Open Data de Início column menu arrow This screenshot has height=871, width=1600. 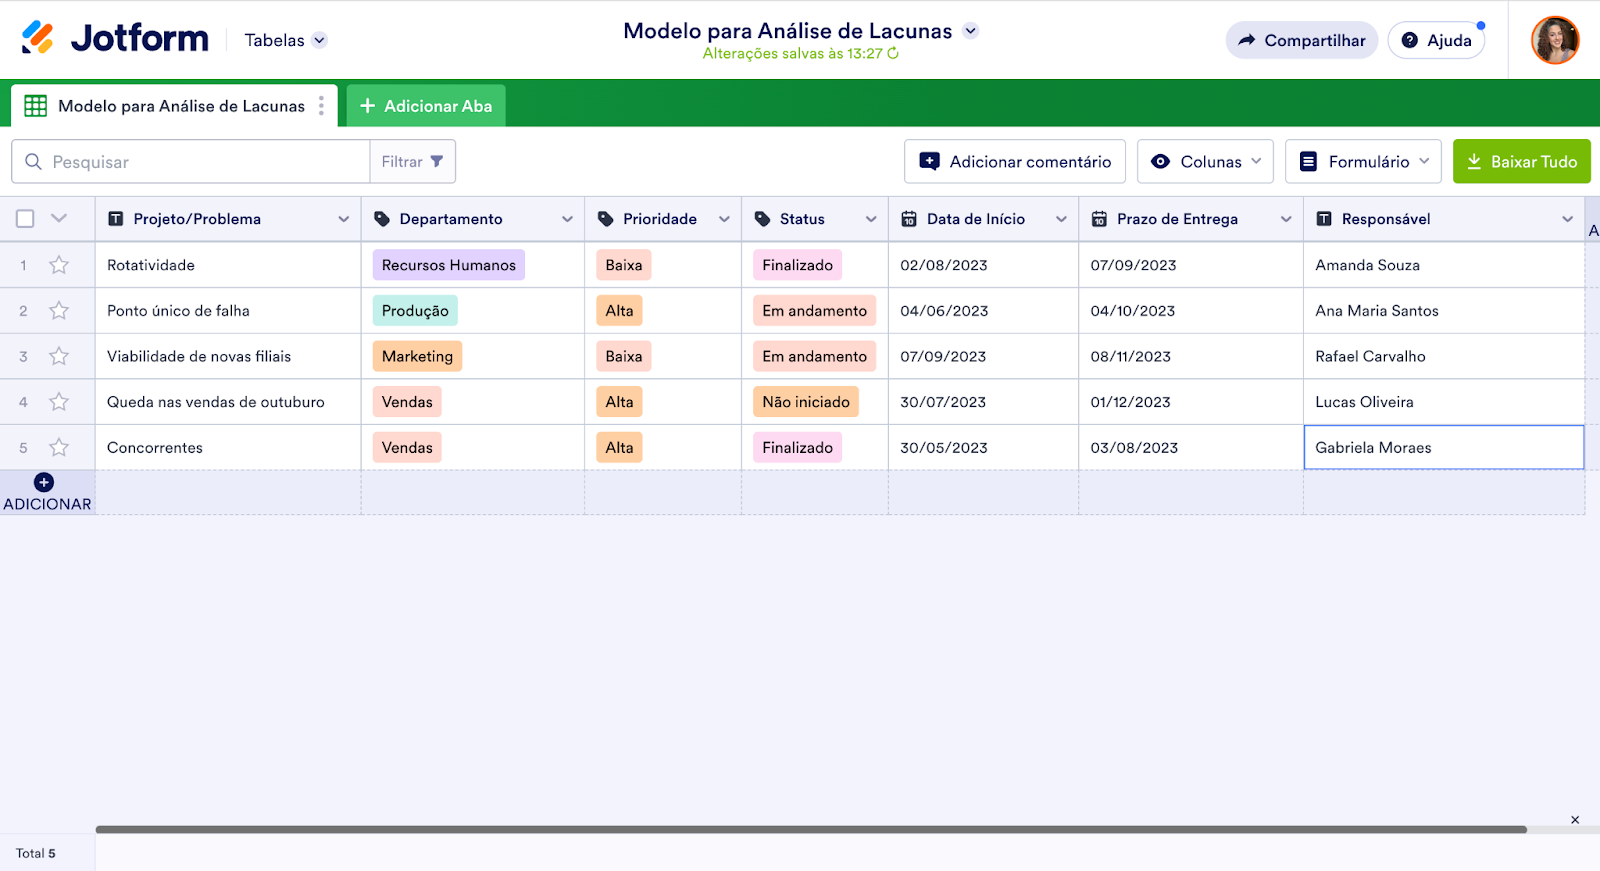[1061, 219]
